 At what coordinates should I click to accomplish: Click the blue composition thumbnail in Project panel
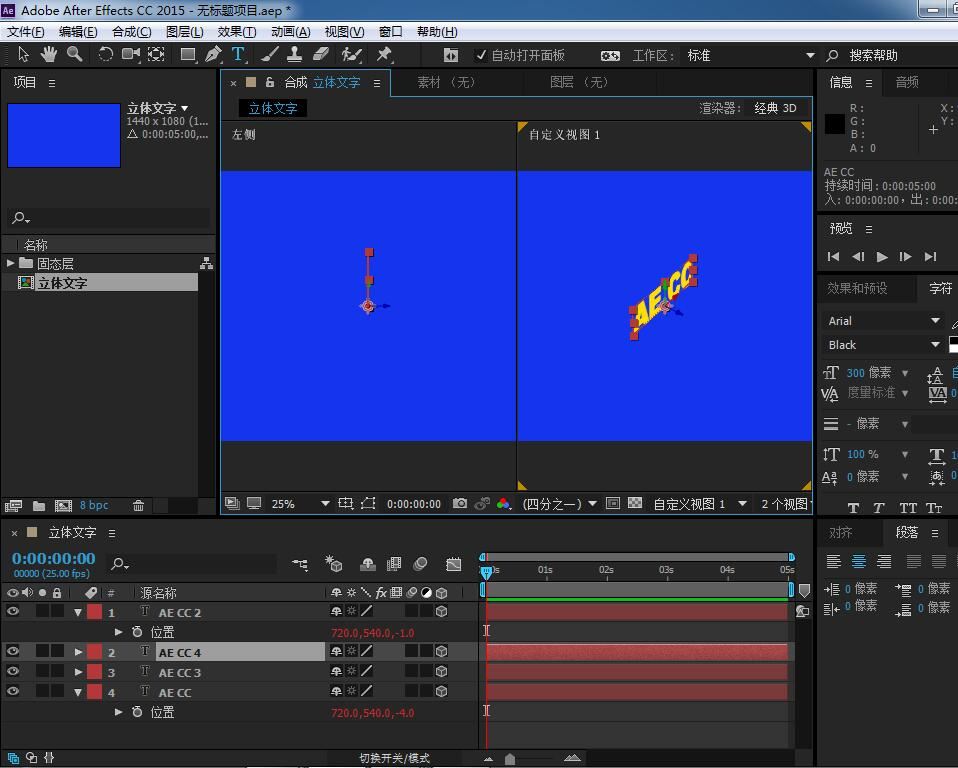coord(64,135)
